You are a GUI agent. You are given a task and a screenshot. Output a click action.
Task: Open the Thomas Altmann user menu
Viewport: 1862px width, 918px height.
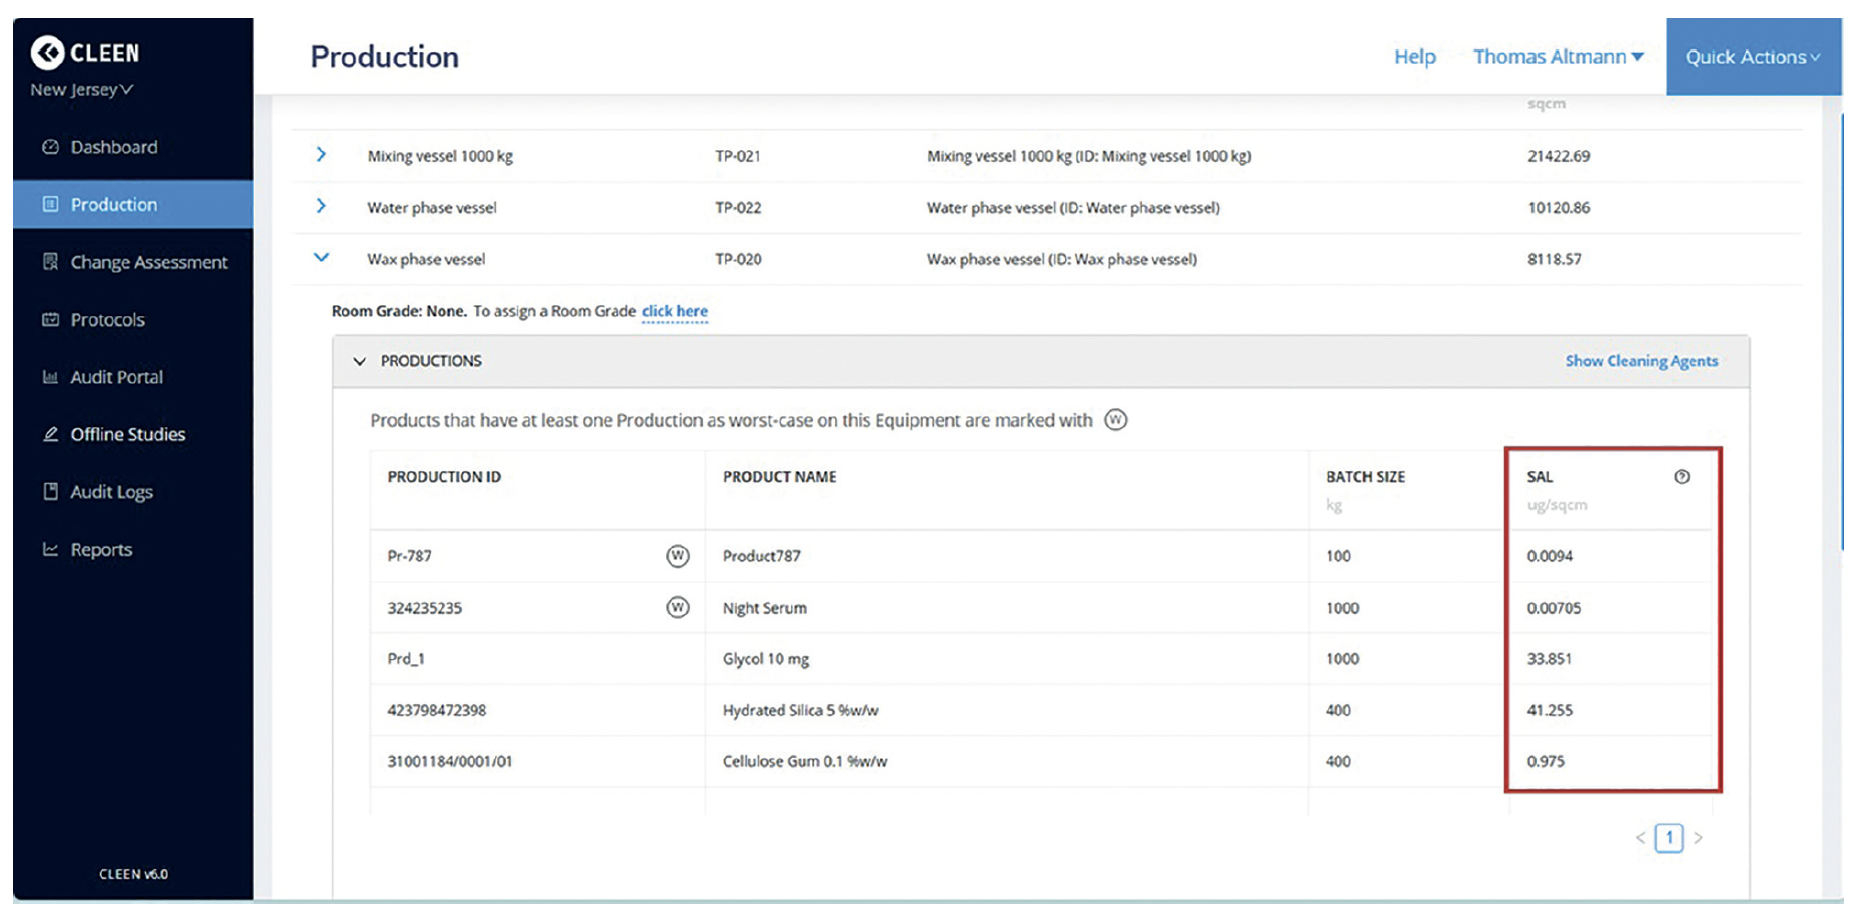click(1557, 57)
